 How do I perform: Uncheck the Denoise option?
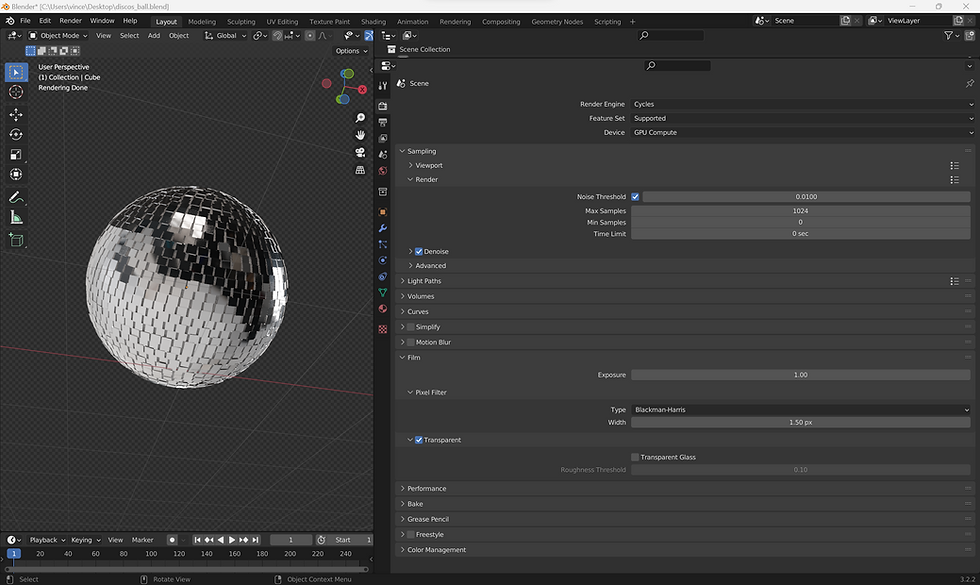point(419,252)
